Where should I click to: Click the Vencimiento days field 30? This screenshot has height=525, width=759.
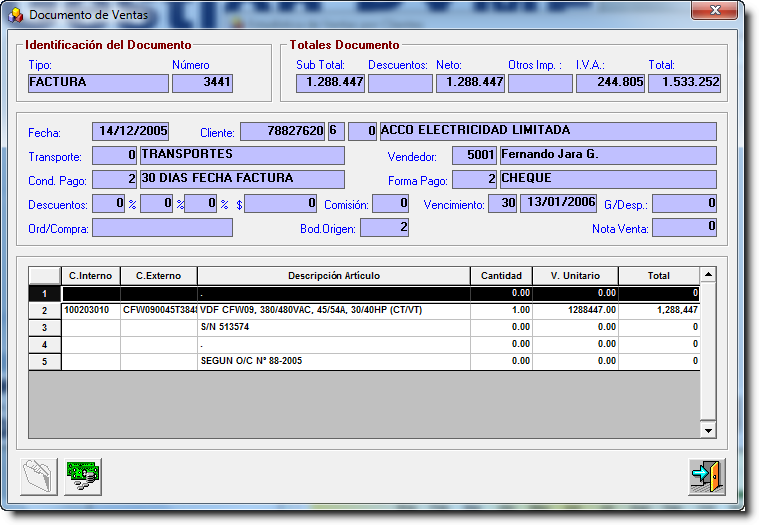pos(502,204)
